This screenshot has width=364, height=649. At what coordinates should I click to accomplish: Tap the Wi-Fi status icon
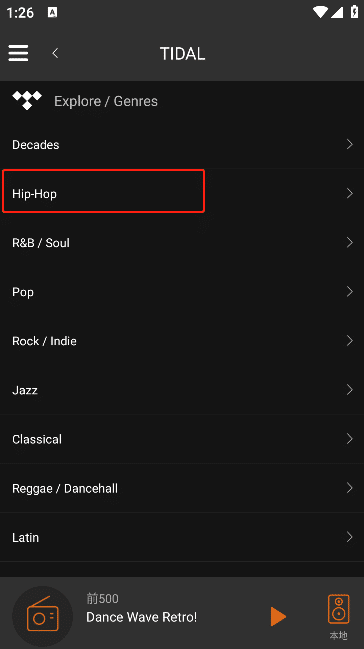click(x=320, y=12)
